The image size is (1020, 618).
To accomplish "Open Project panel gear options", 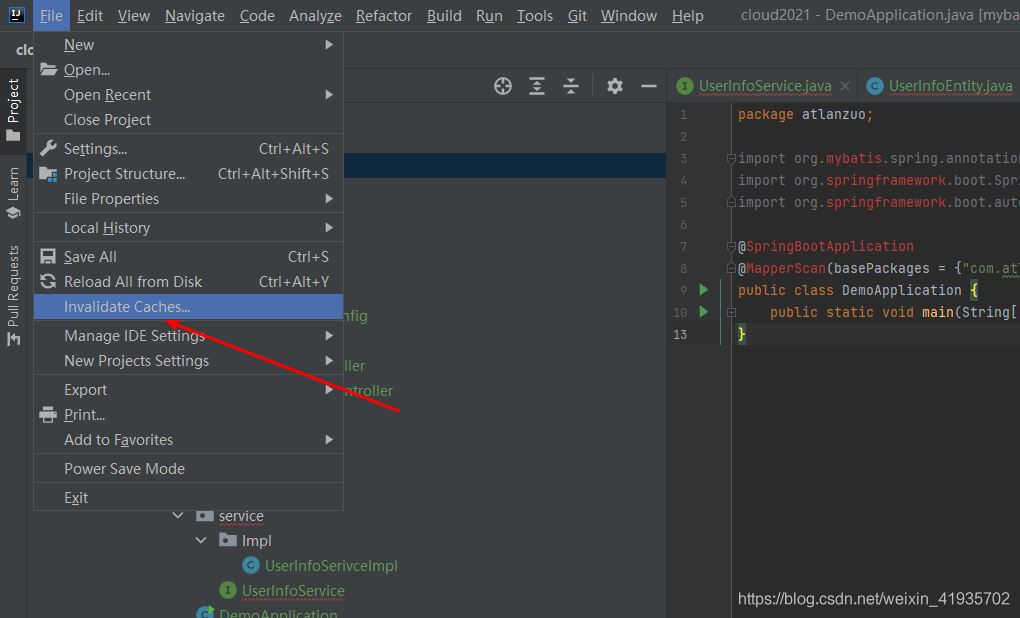I will tap(615, 86).
